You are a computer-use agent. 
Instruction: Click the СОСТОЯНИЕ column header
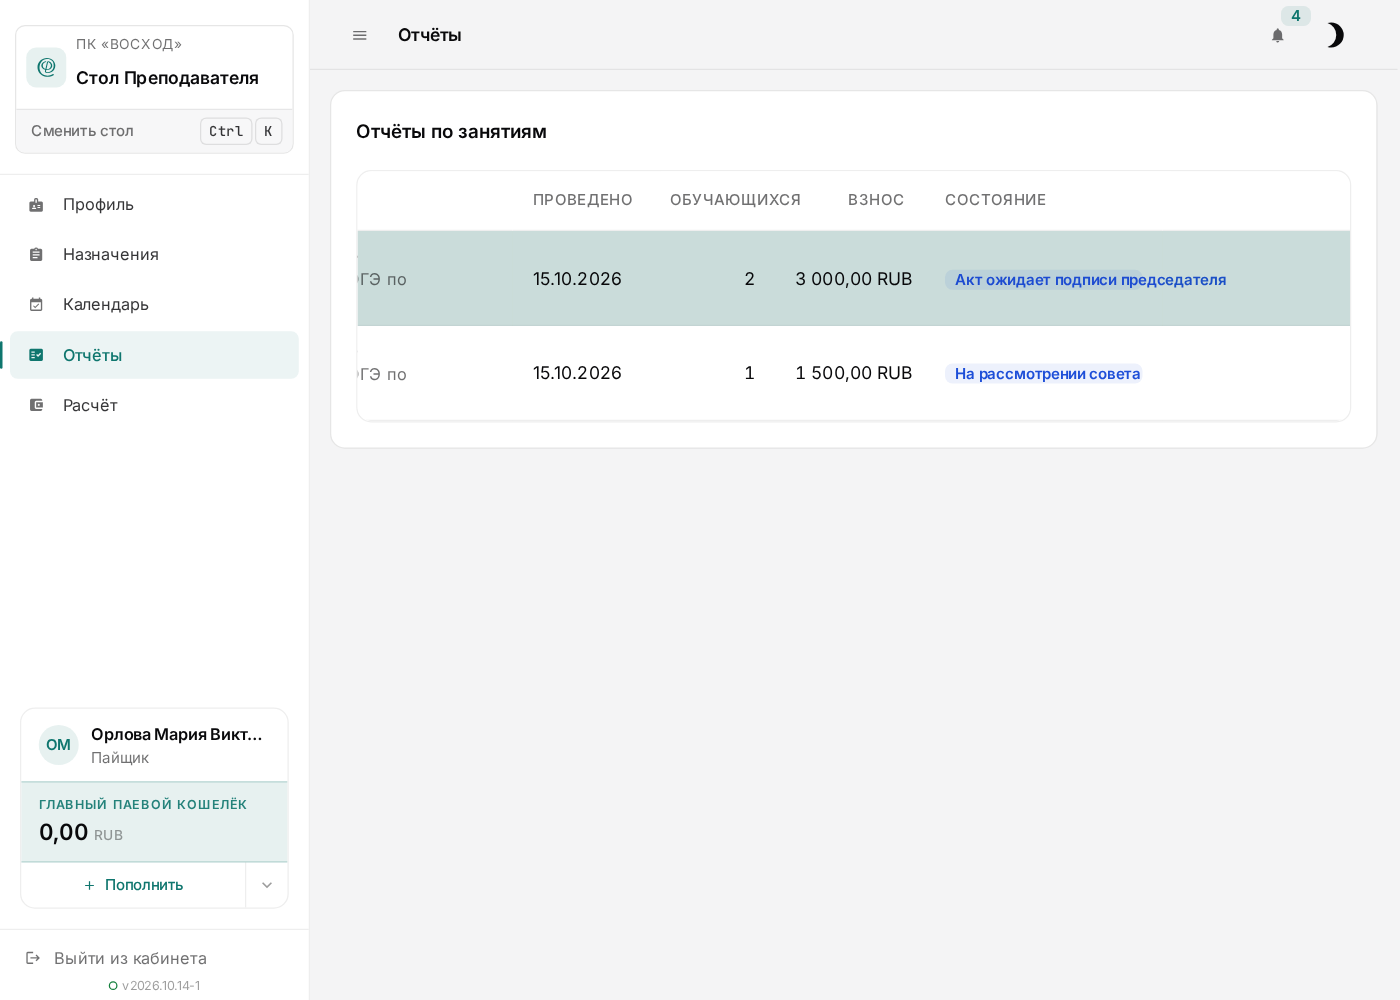(x=995, y=200)
